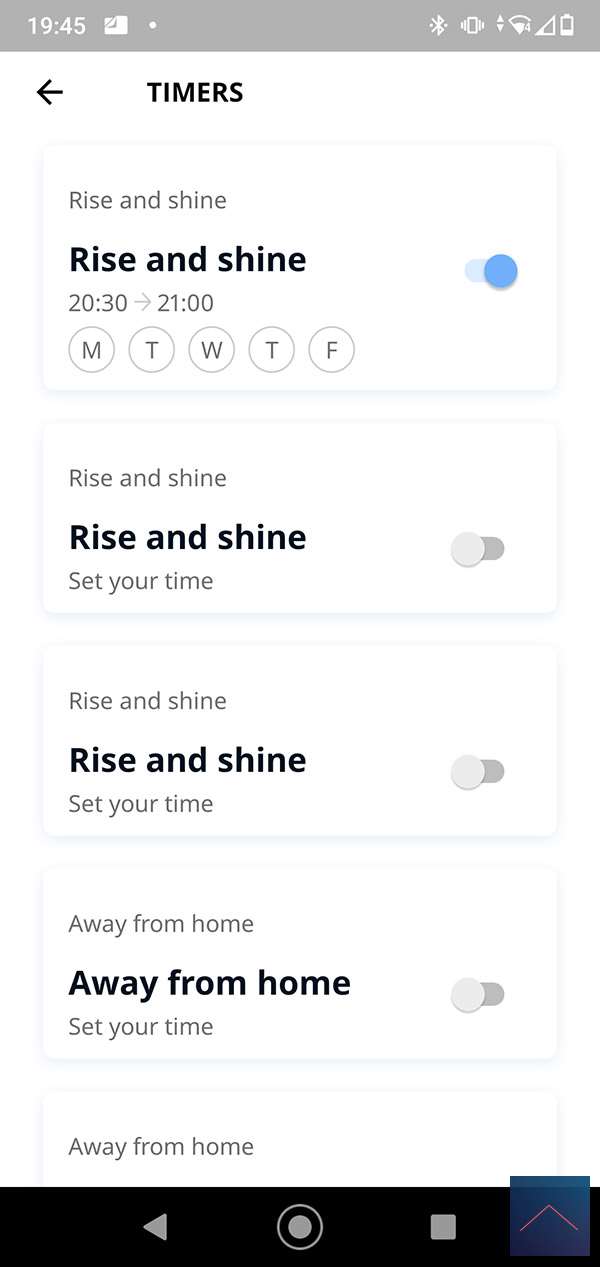The height and width of the screenshot is (1267, 600).
Task: Select Friday day circle
Action: (x=331, y=350)
